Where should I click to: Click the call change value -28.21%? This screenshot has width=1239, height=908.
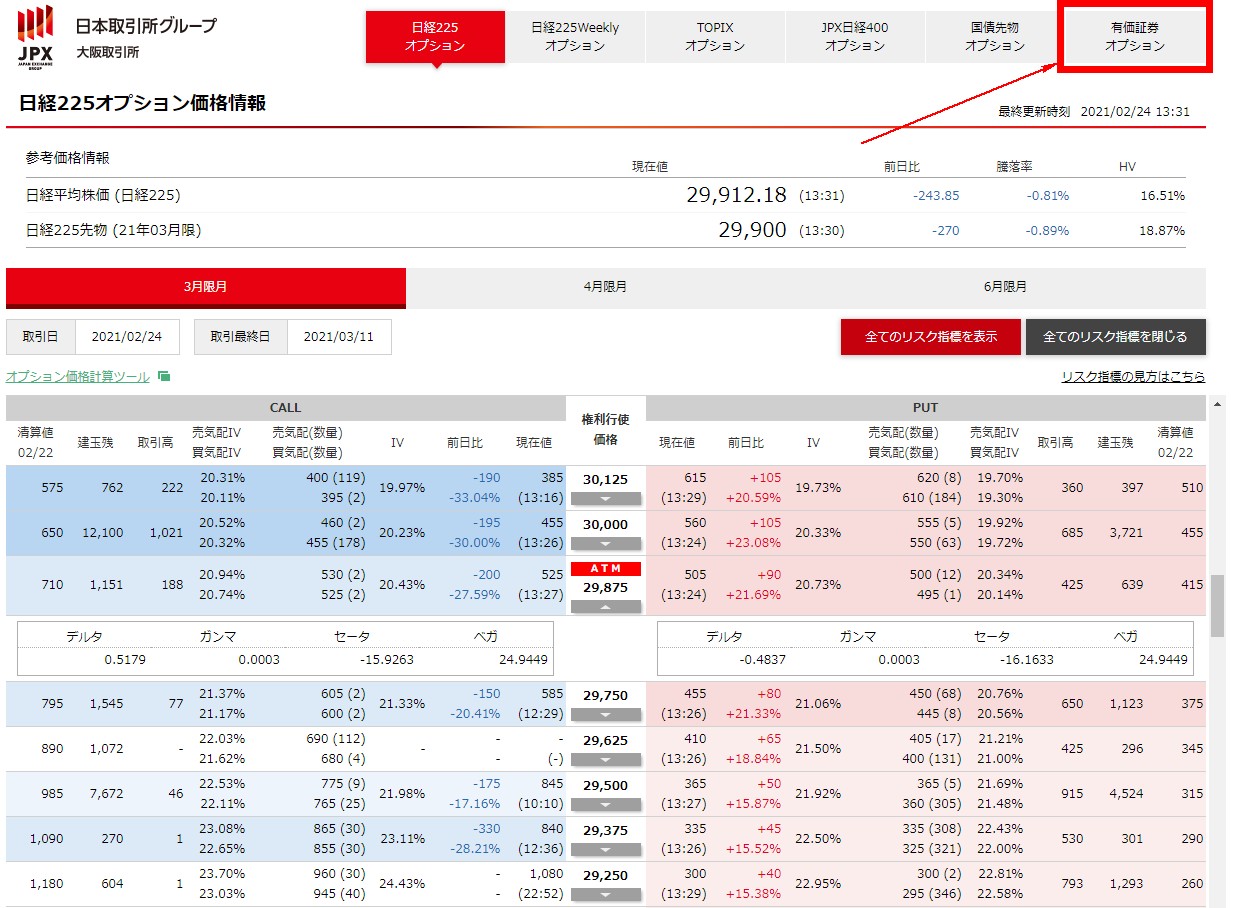(473, 849)
